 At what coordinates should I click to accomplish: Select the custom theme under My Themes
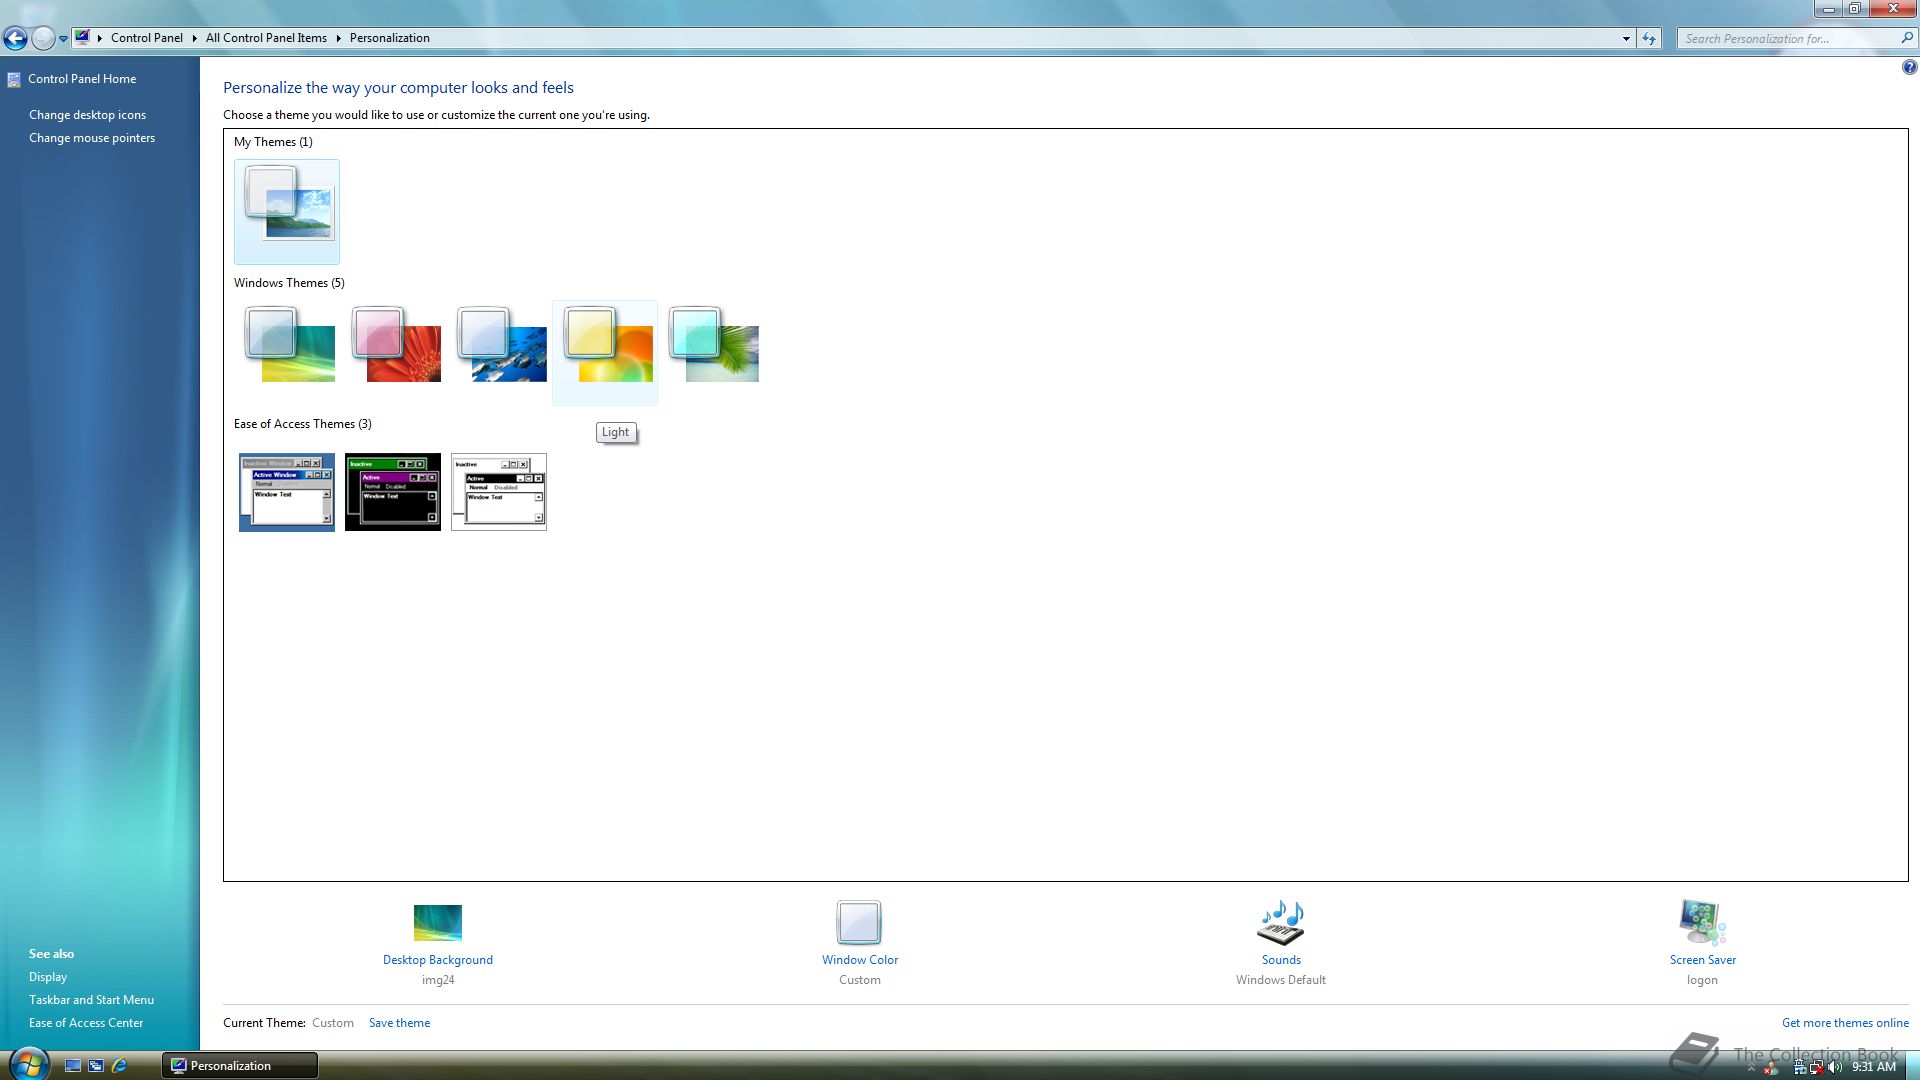tap(287, 211)
